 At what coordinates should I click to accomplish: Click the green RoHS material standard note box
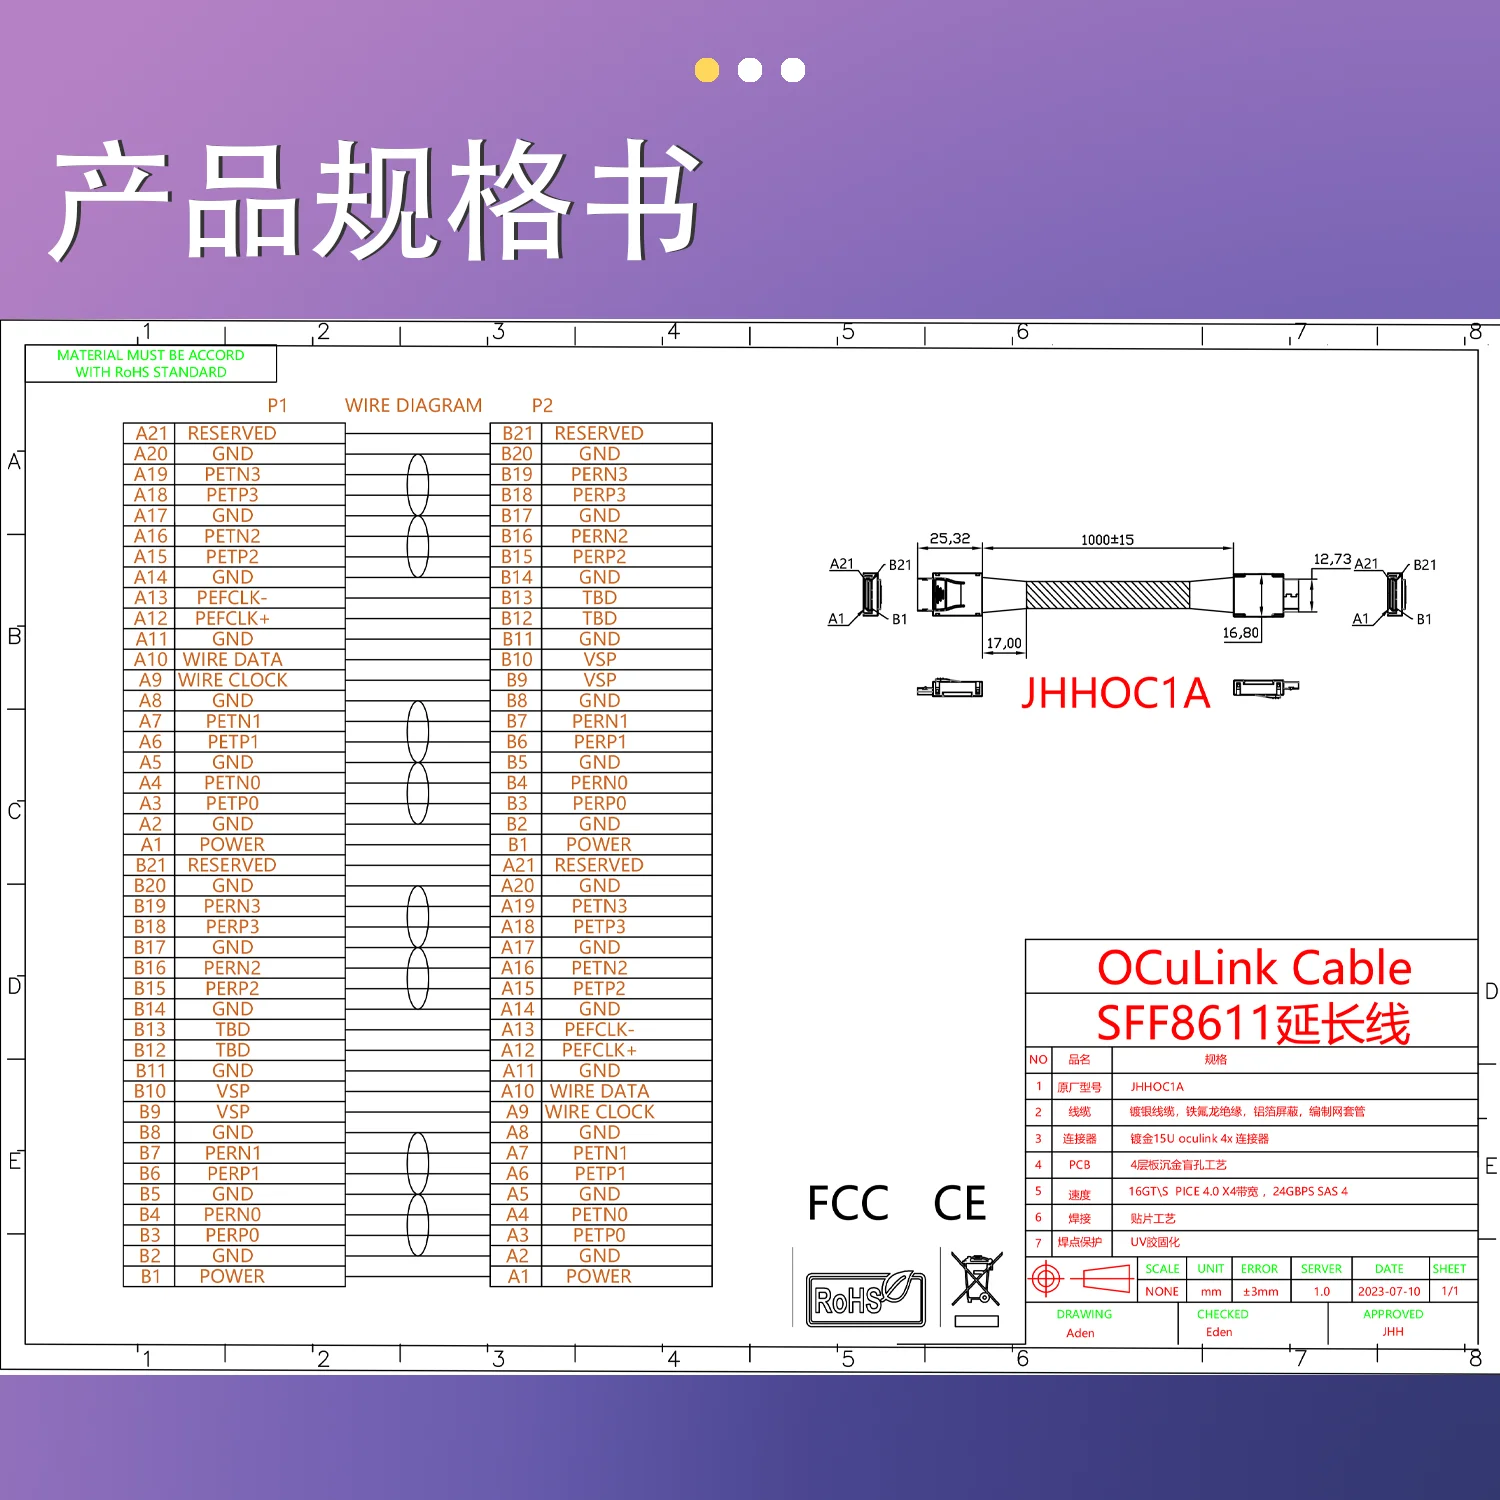(151, 364)
